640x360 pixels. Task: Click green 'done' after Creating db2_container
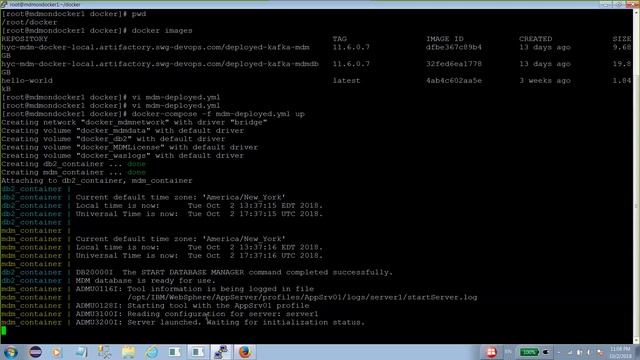coord(136,164)
